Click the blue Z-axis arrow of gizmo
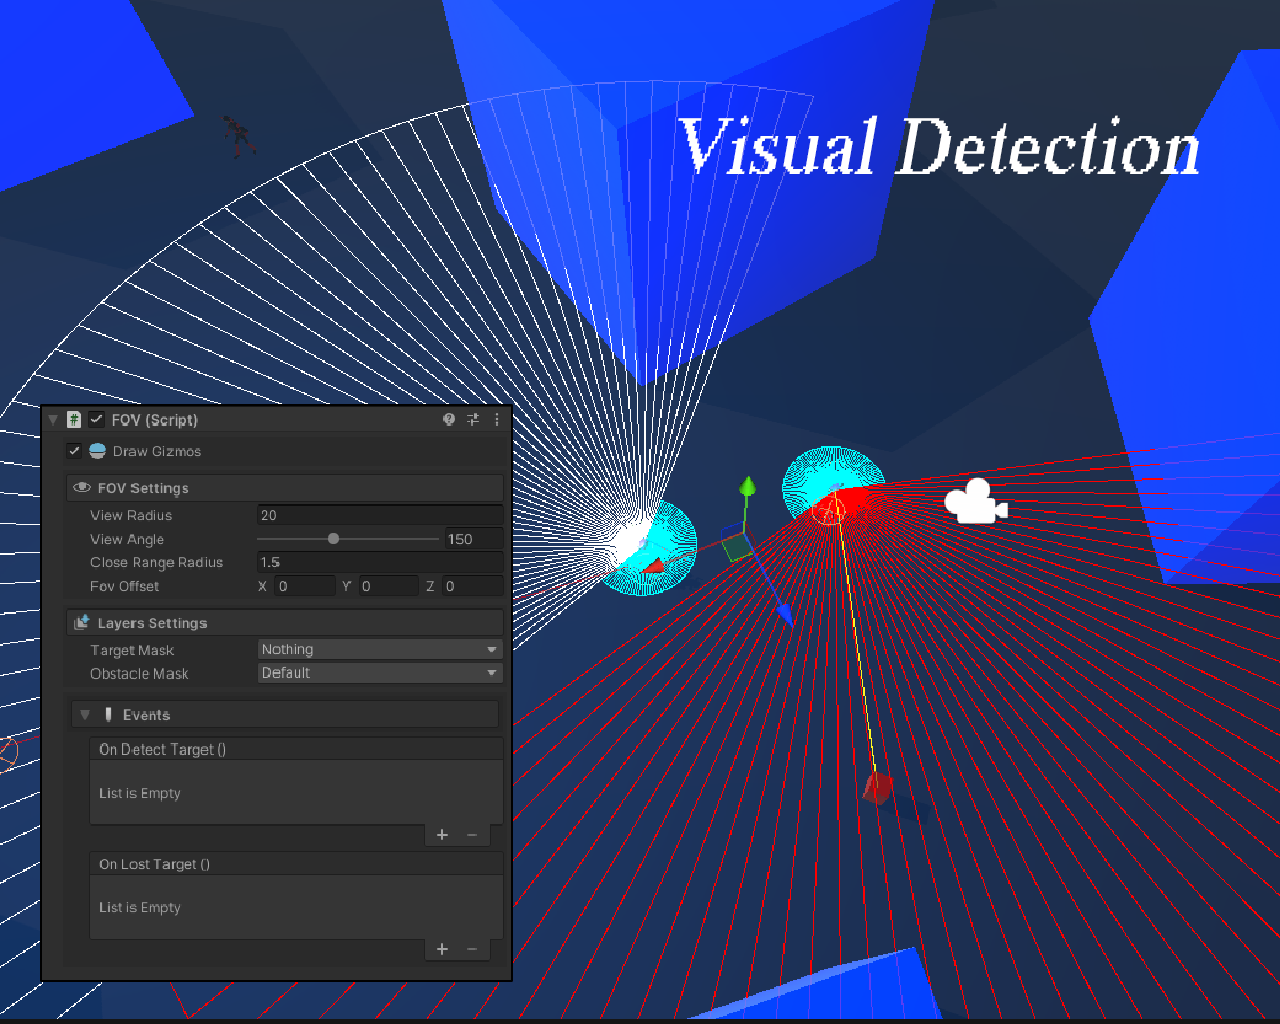The height and width of the screenshot is (1024, 1280). pos(786,612)
